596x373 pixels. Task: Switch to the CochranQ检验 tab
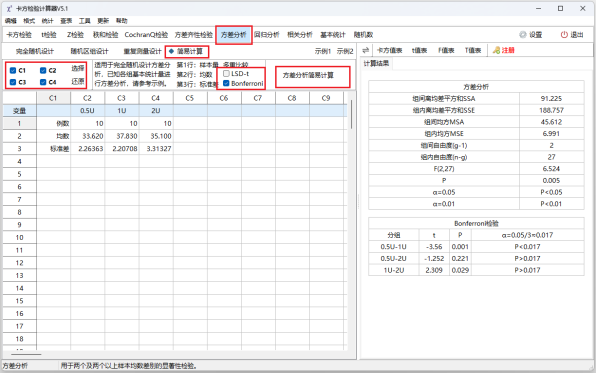click(x=146, y=35)
